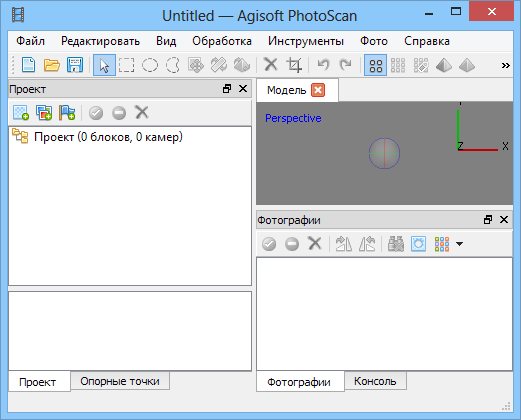Screen dimensions: 521x420
Task: Disable selected items in Project pane
Action: tap(119, 113)
